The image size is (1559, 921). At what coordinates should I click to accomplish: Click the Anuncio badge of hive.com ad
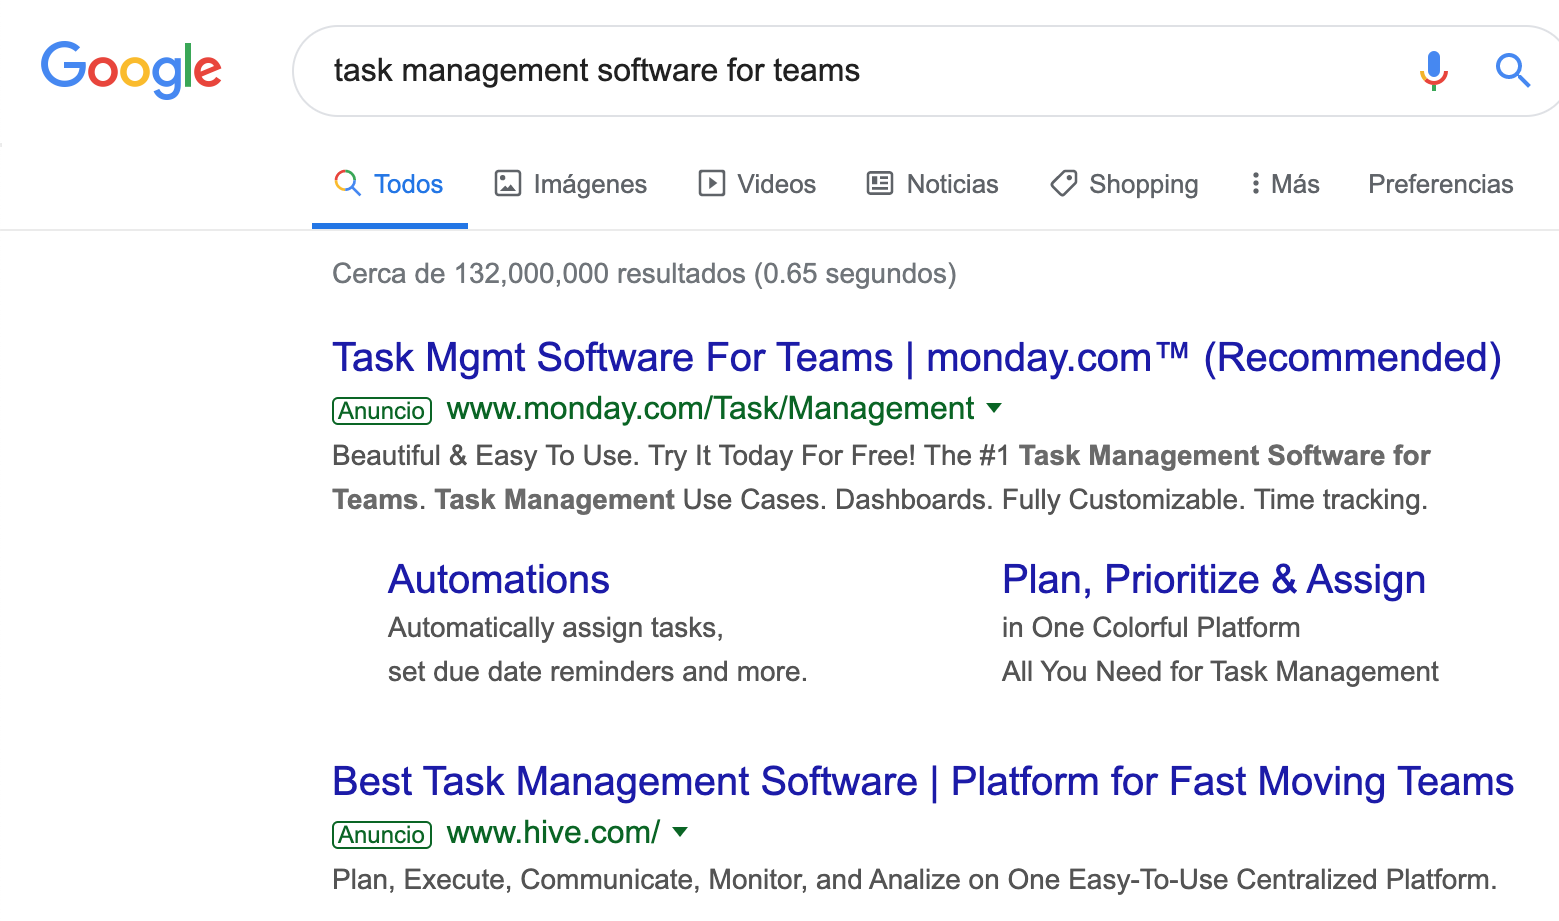[x=382, y=835]
